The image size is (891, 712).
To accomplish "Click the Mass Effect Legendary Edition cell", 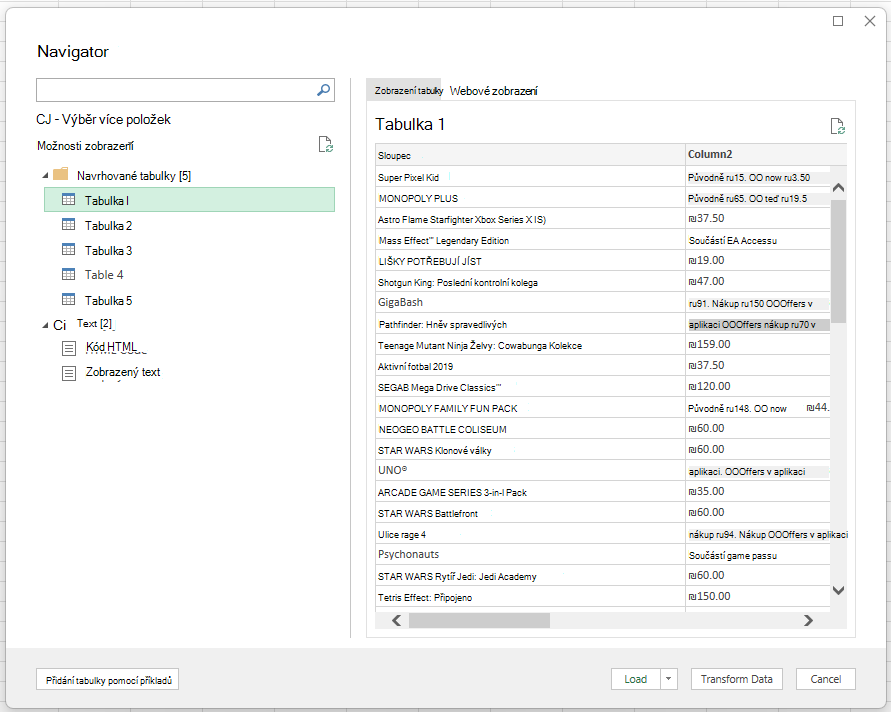I will click(530, 240).
